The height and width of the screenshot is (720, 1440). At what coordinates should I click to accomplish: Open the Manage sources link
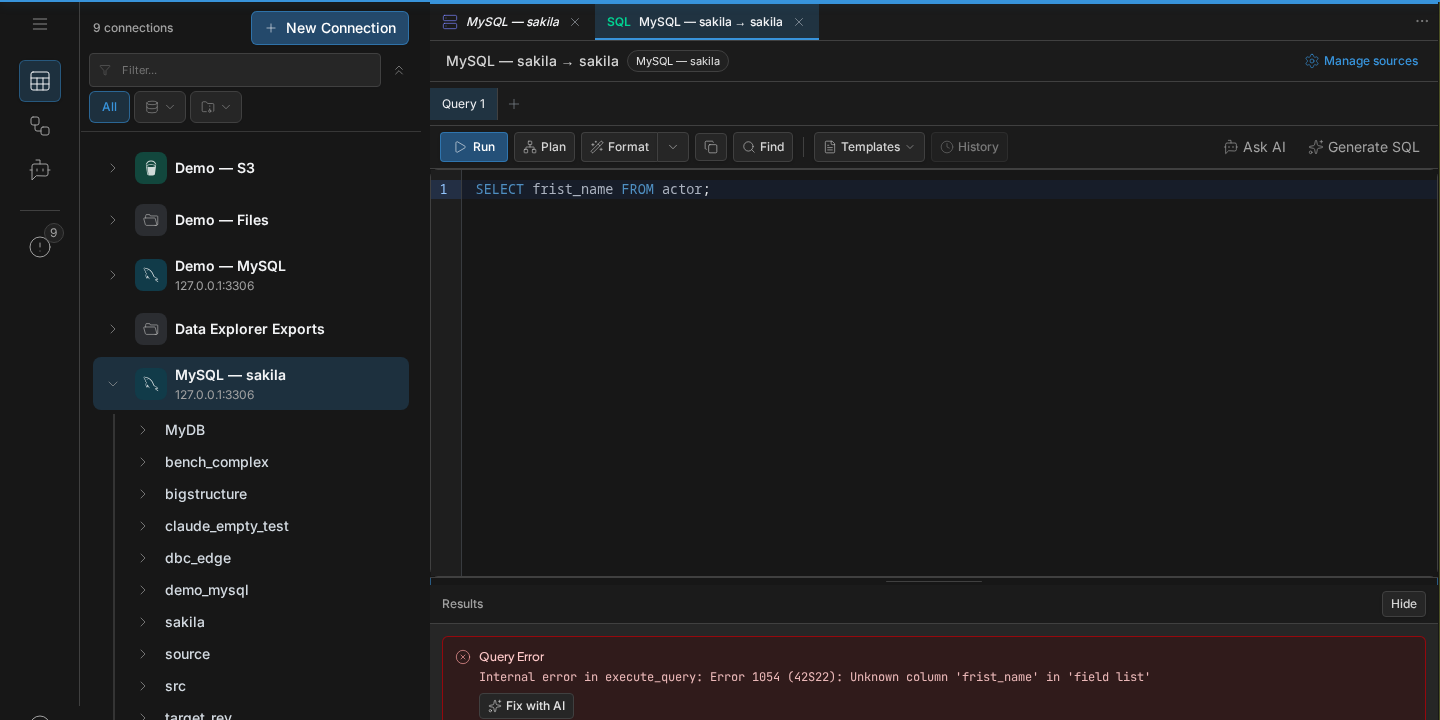1361,61
